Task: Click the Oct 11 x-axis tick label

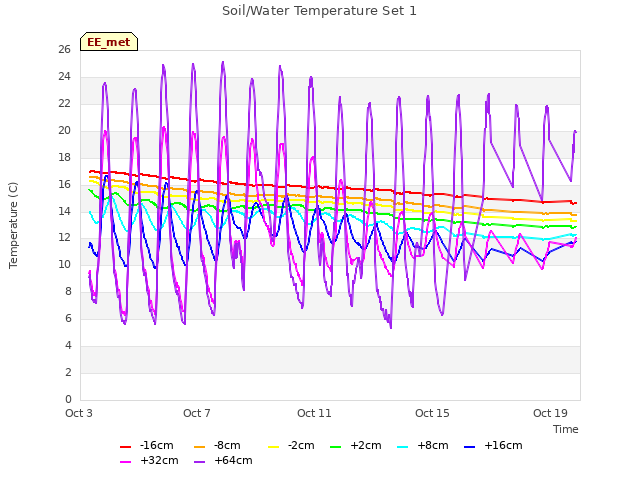Action: [x=314, y=413]
